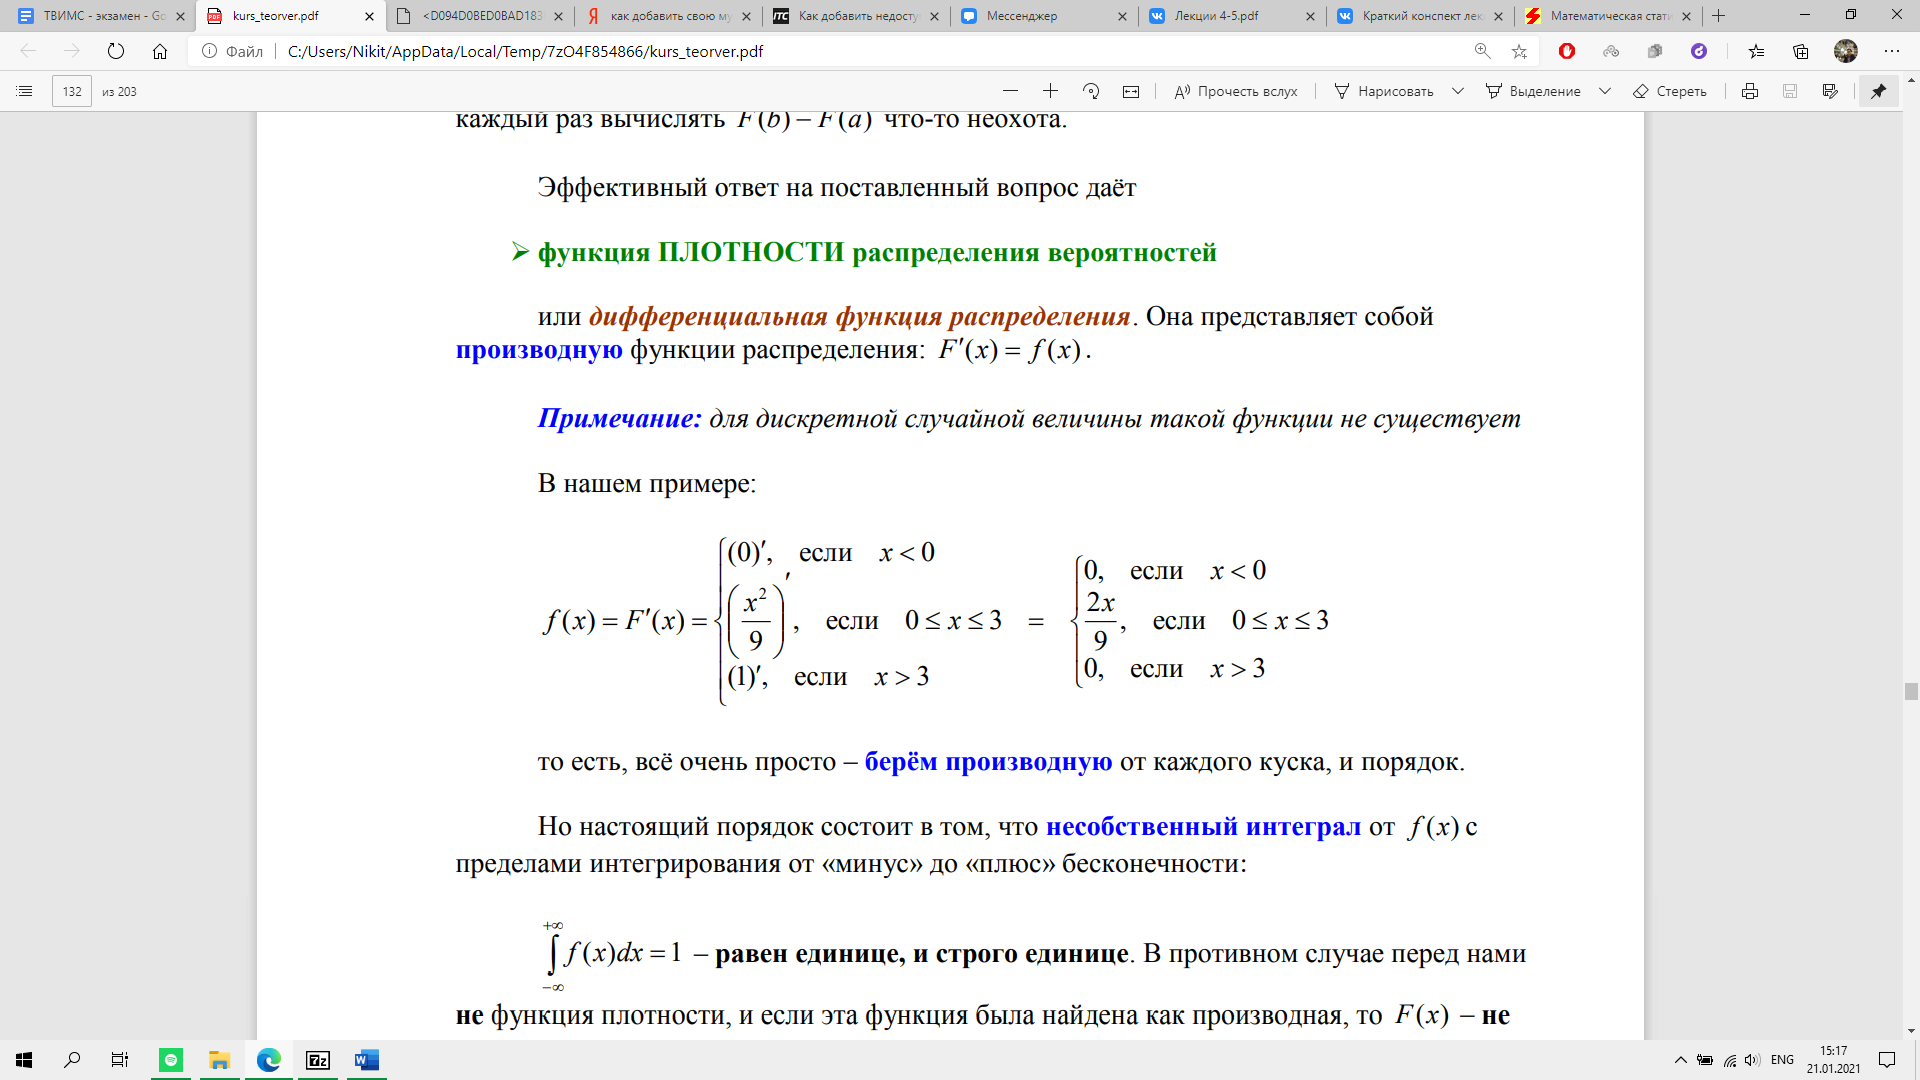Open 7-Zip from taskbar
The width and height of the screenshot is (1920, 1080).
(x=318, y=1060)
